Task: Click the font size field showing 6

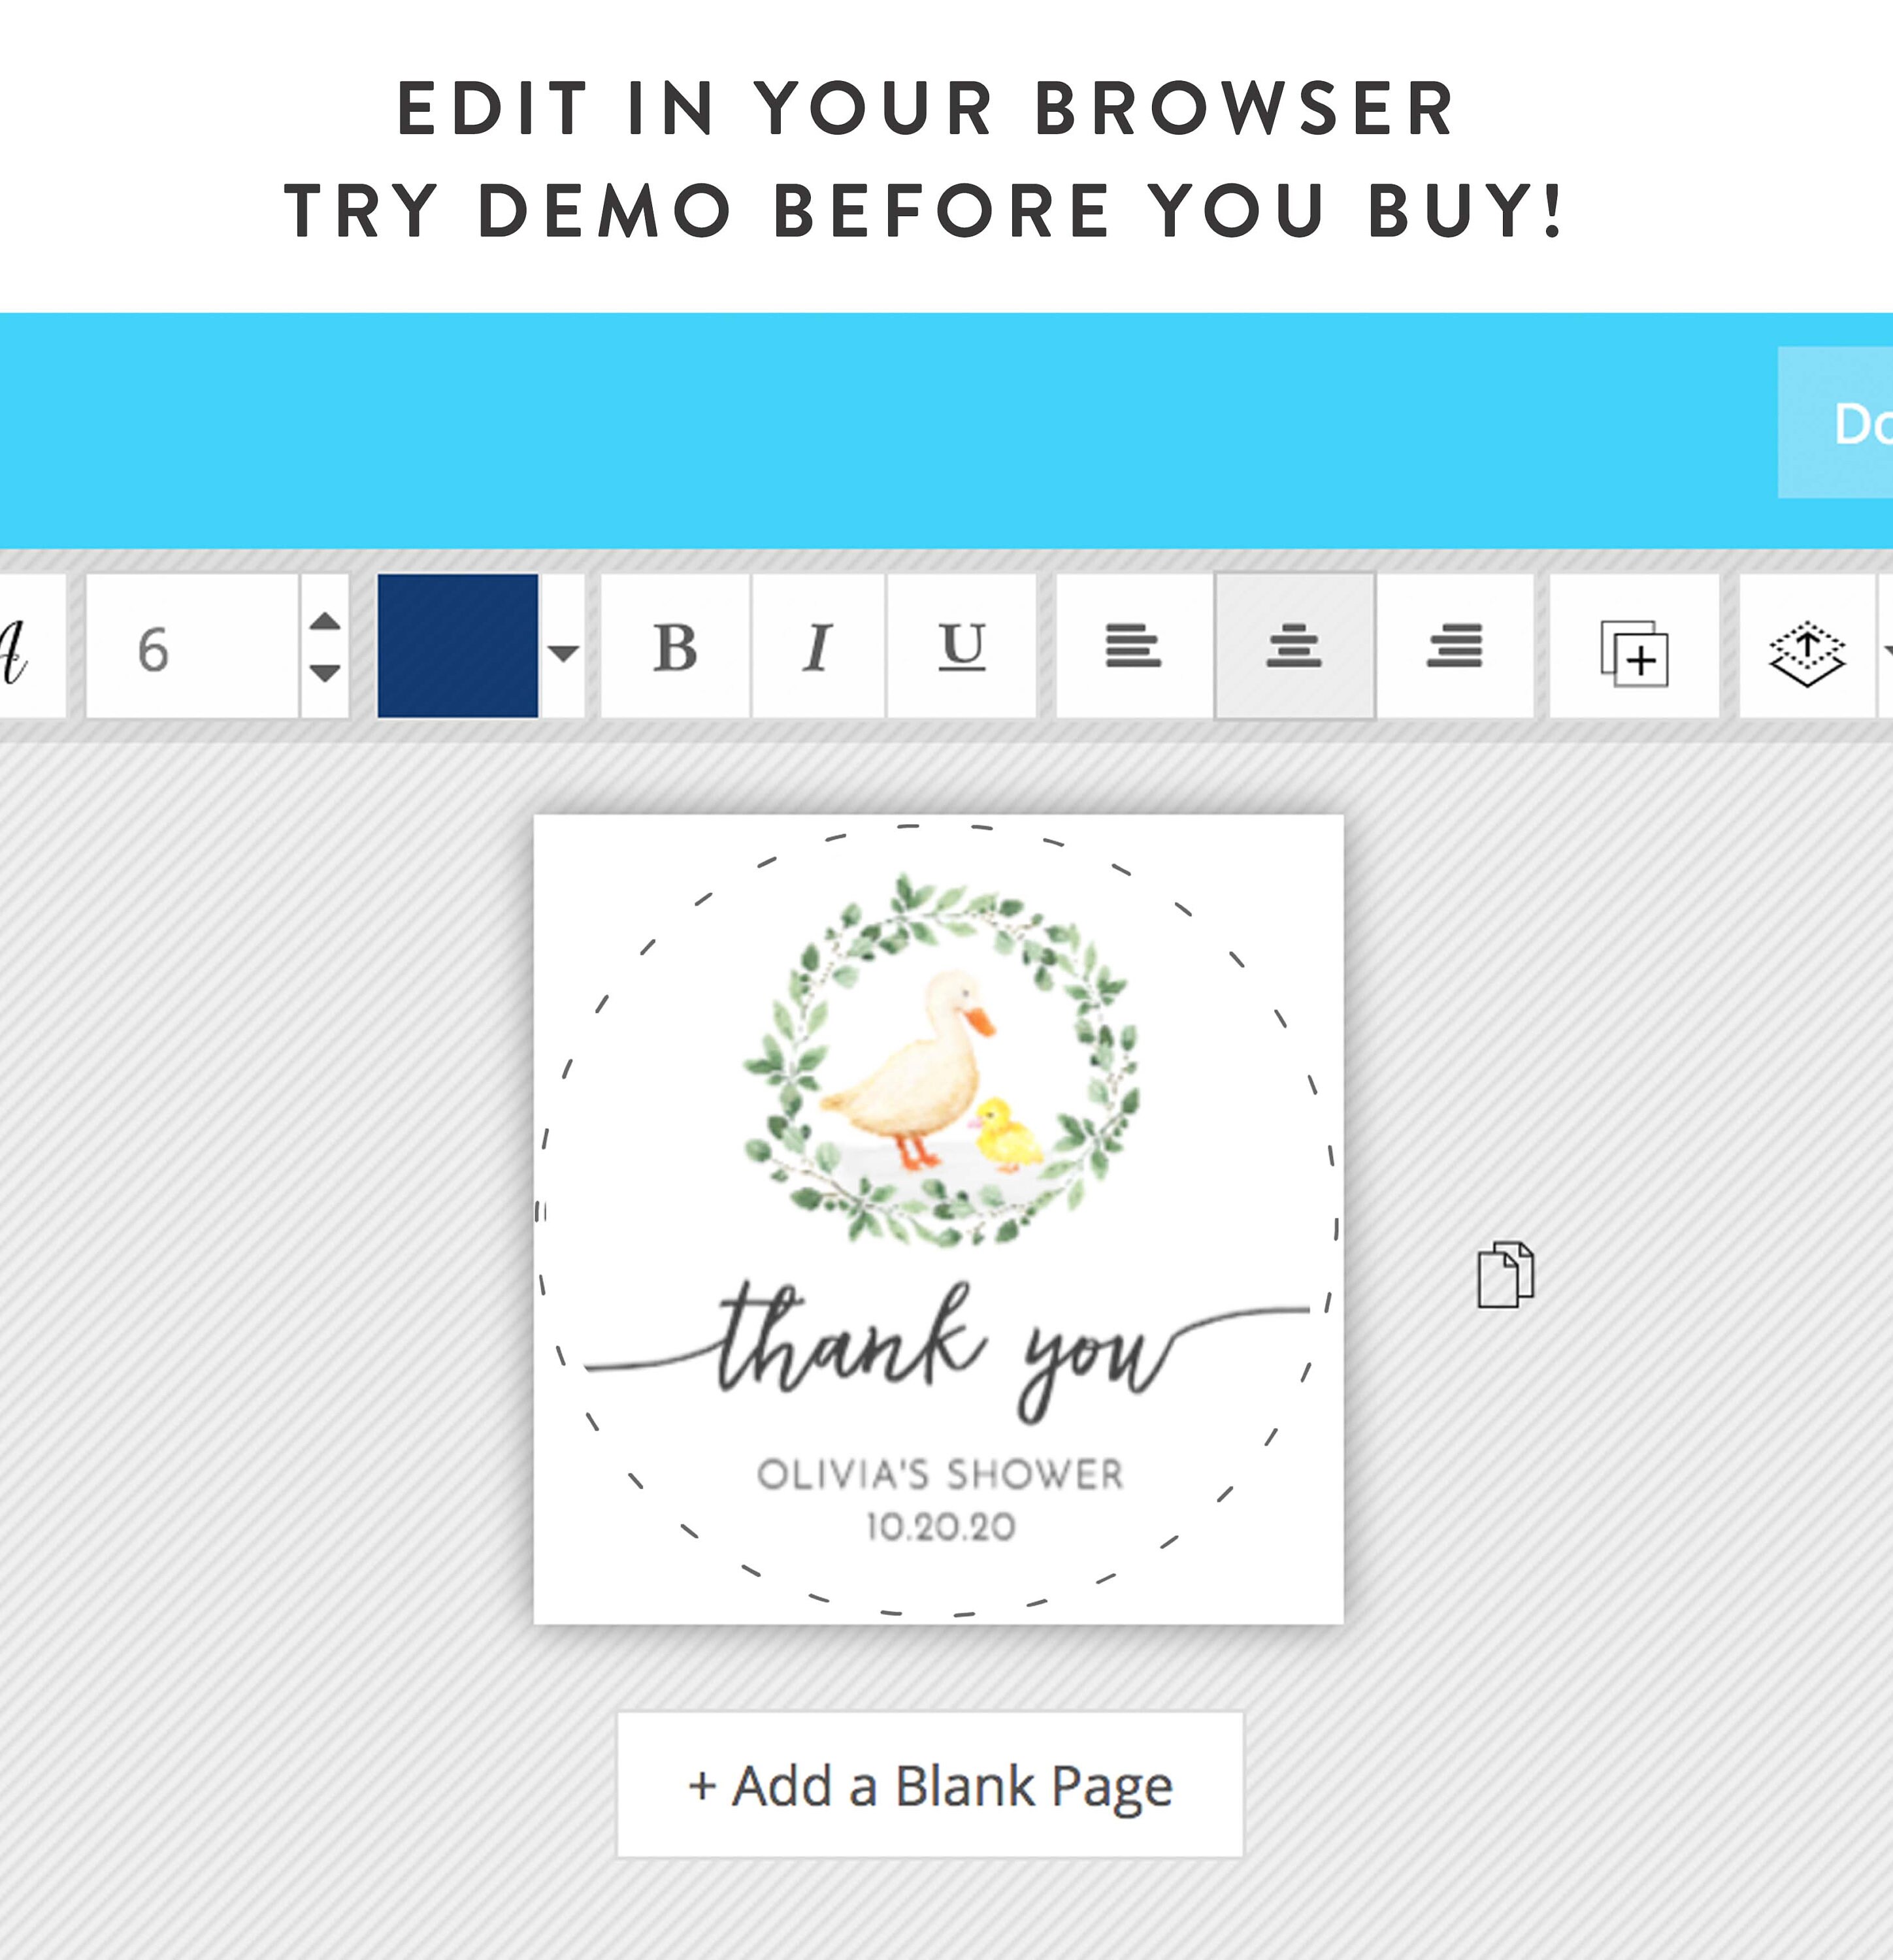Action: pos(193,646)
